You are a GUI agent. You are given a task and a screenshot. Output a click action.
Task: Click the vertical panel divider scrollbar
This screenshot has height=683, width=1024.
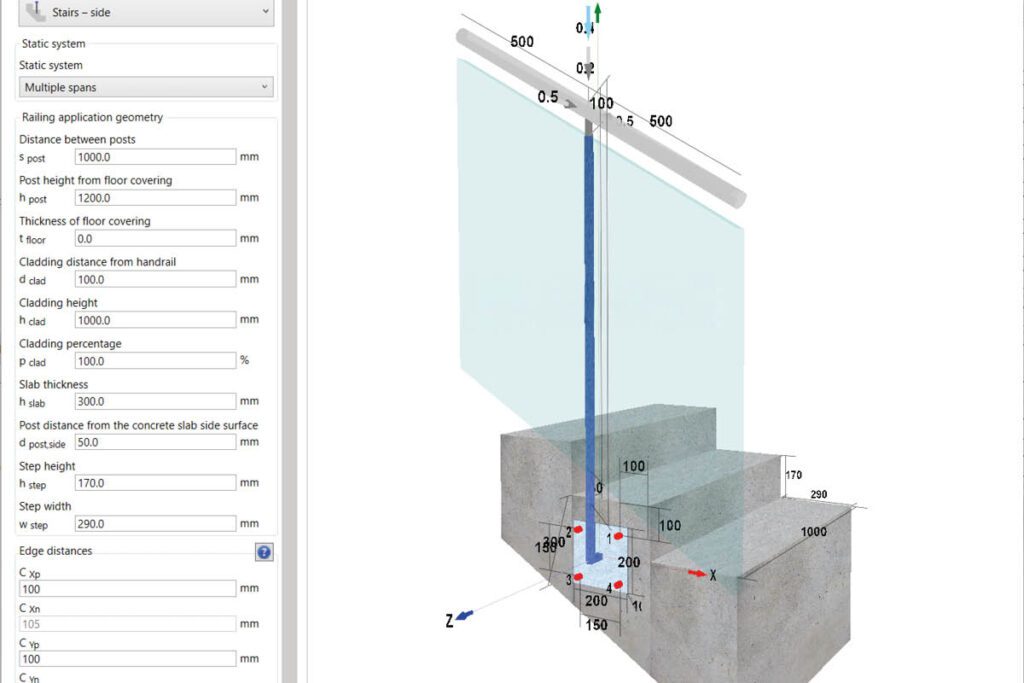pos(290,342)
